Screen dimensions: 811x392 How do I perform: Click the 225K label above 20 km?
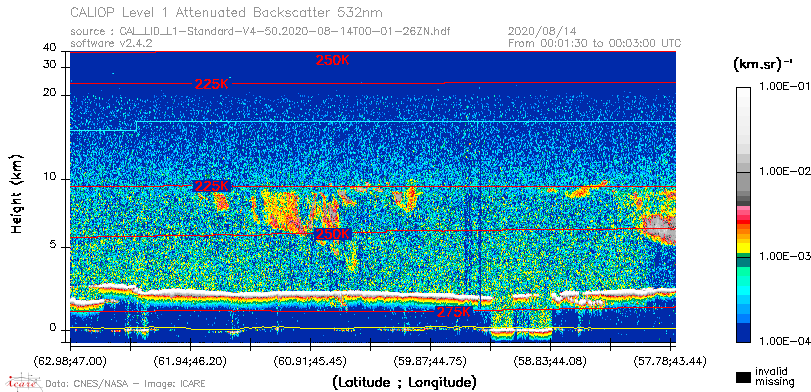click(x=212, y=84)
